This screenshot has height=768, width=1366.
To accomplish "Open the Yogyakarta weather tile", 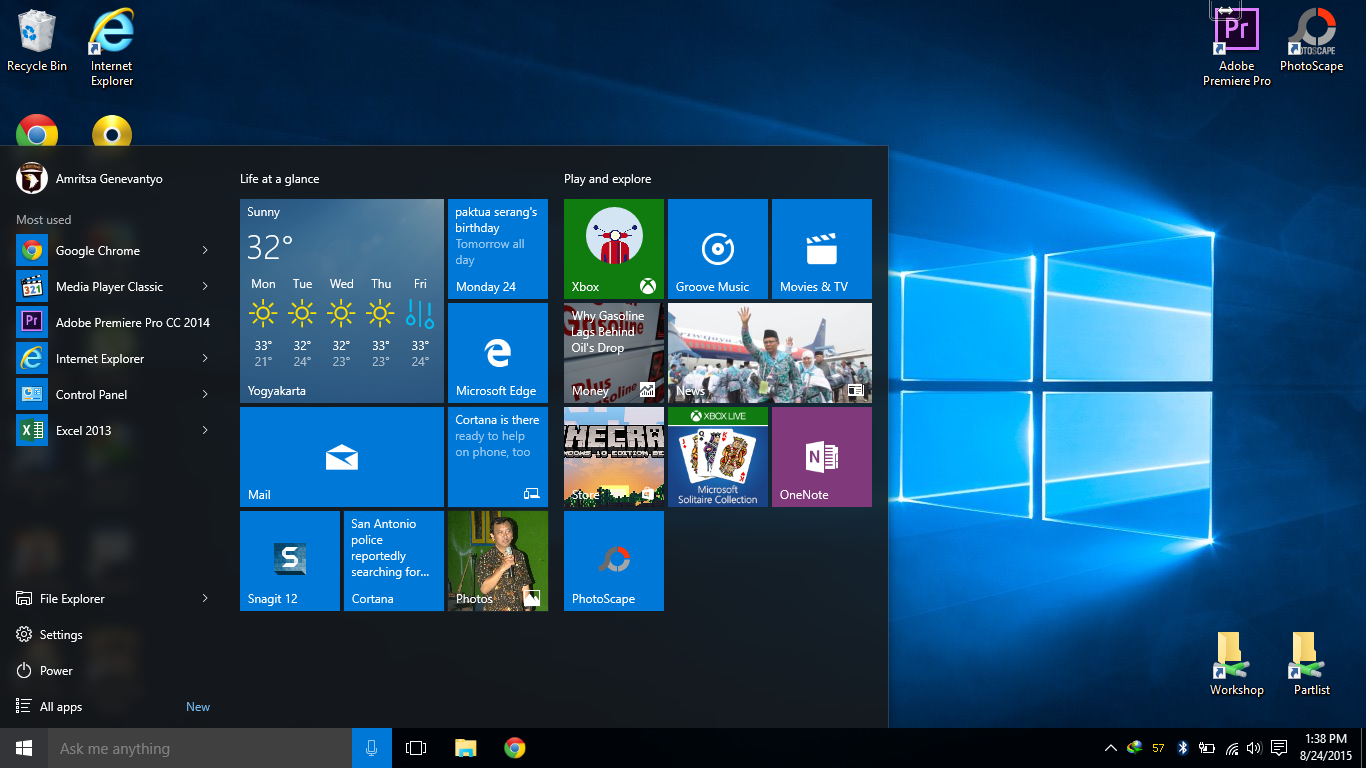I will pos(341,300).
